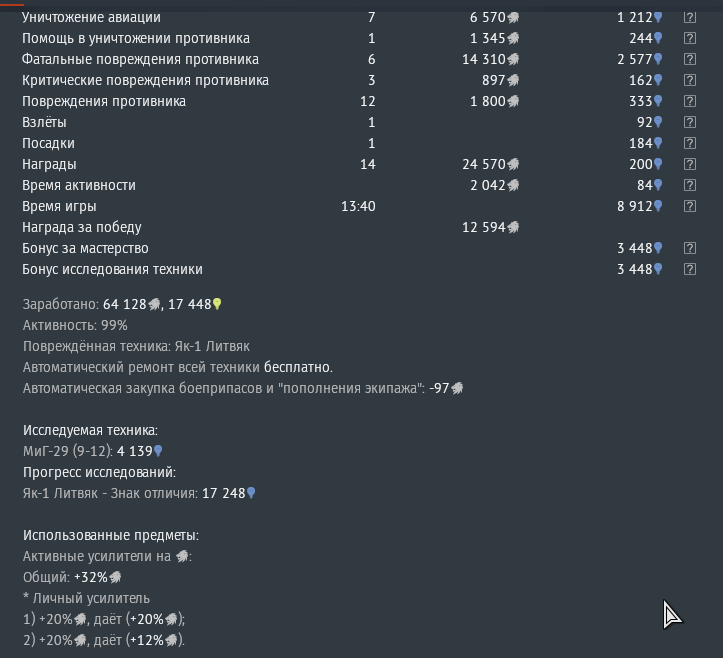Show help for Критические повреждения противника
This screenshot has width=723, height=658.
tap(689, 81)
